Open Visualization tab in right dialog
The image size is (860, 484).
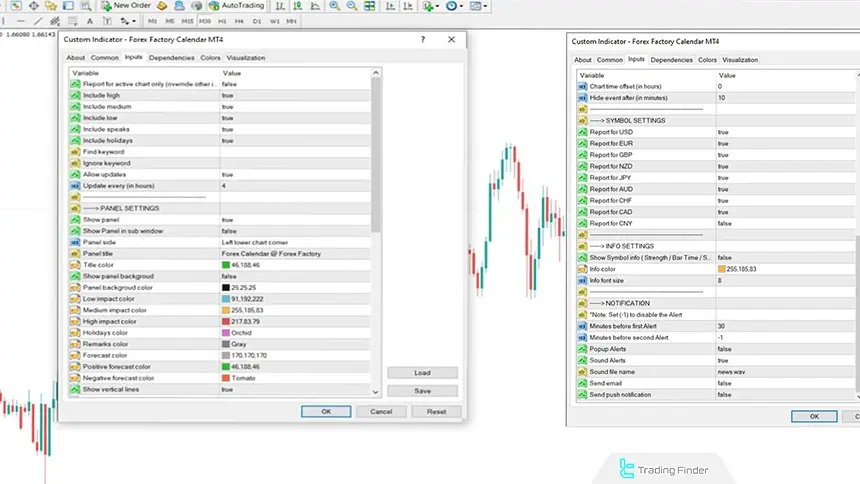740,60
